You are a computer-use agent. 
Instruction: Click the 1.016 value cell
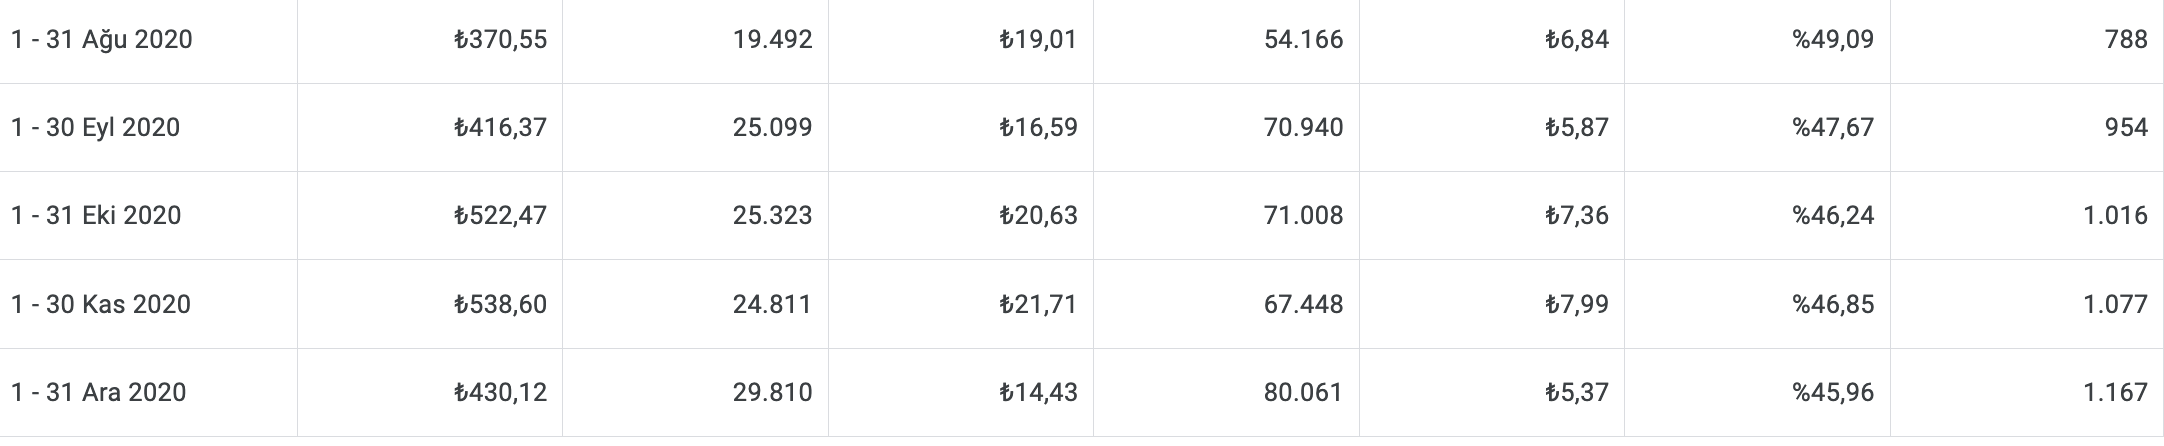pos(2027,216)
